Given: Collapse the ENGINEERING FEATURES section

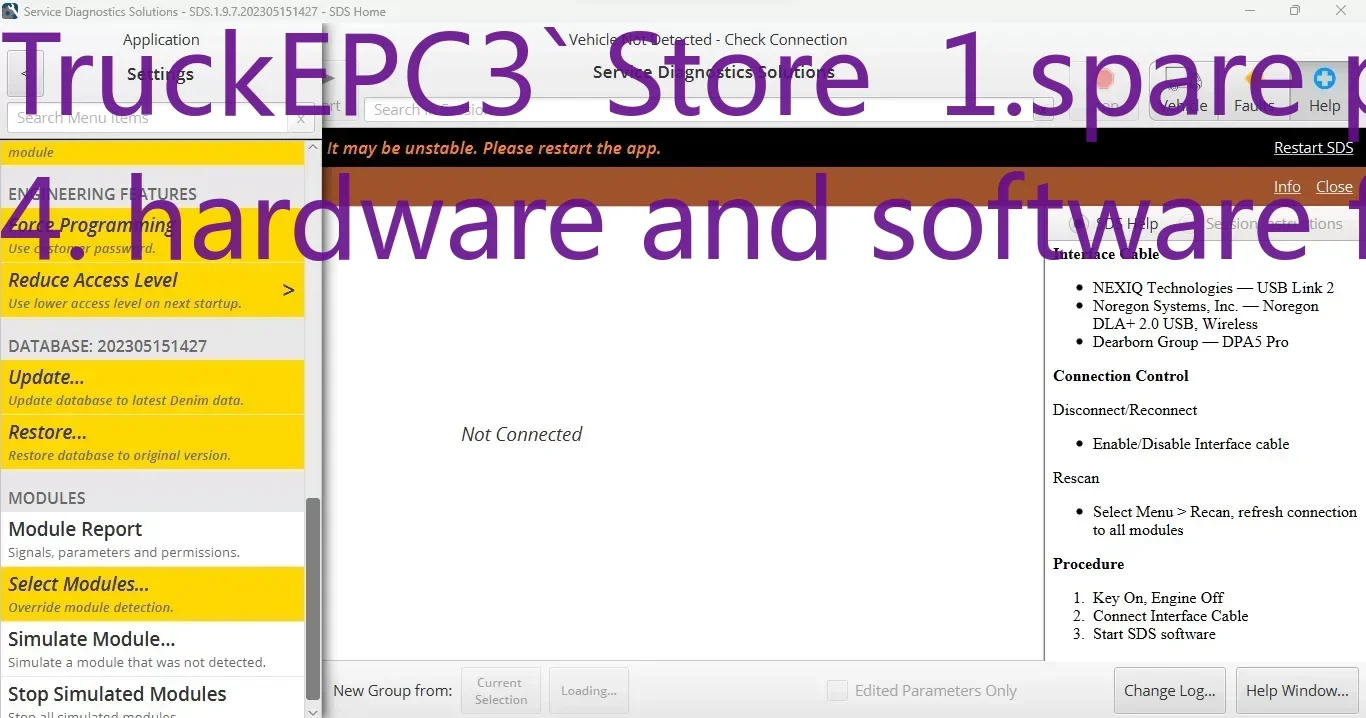Looking at the screenshot, I should click(x=103, y=193).
